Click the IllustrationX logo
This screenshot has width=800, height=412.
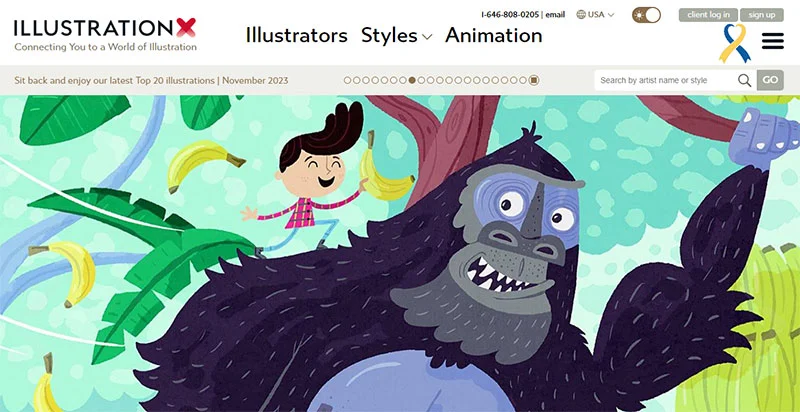[x=105, y=35]
